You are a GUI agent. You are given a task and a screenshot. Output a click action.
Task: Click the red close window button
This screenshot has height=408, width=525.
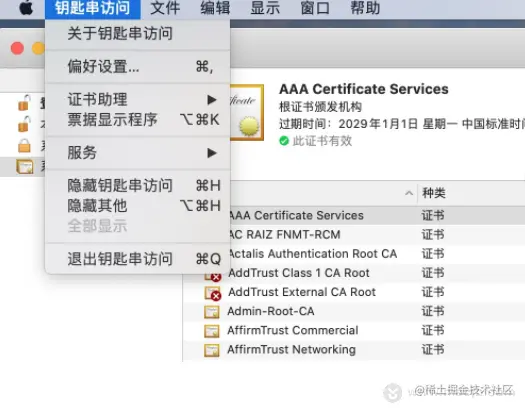pos(17,48)
